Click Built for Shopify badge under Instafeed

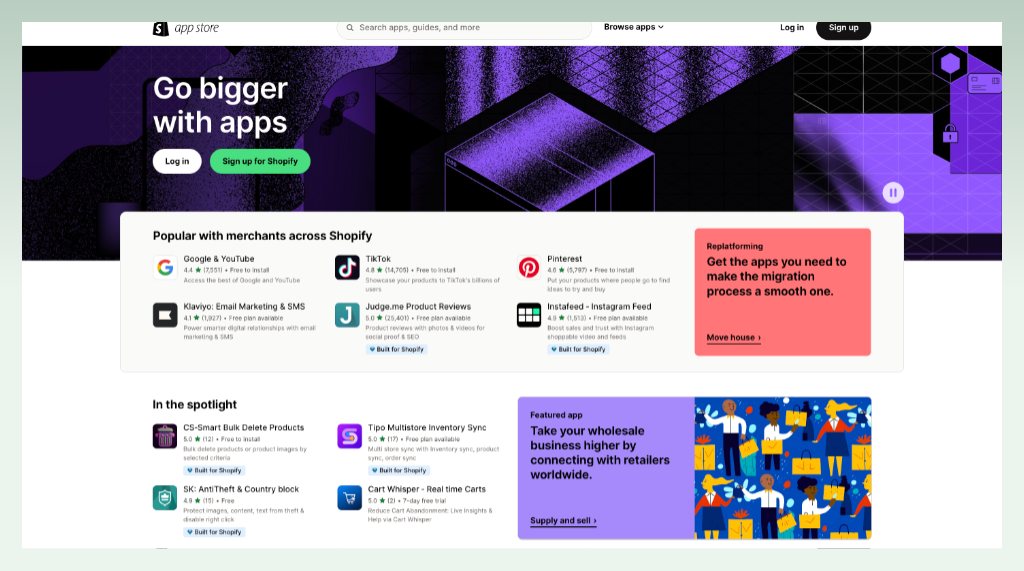578,350
